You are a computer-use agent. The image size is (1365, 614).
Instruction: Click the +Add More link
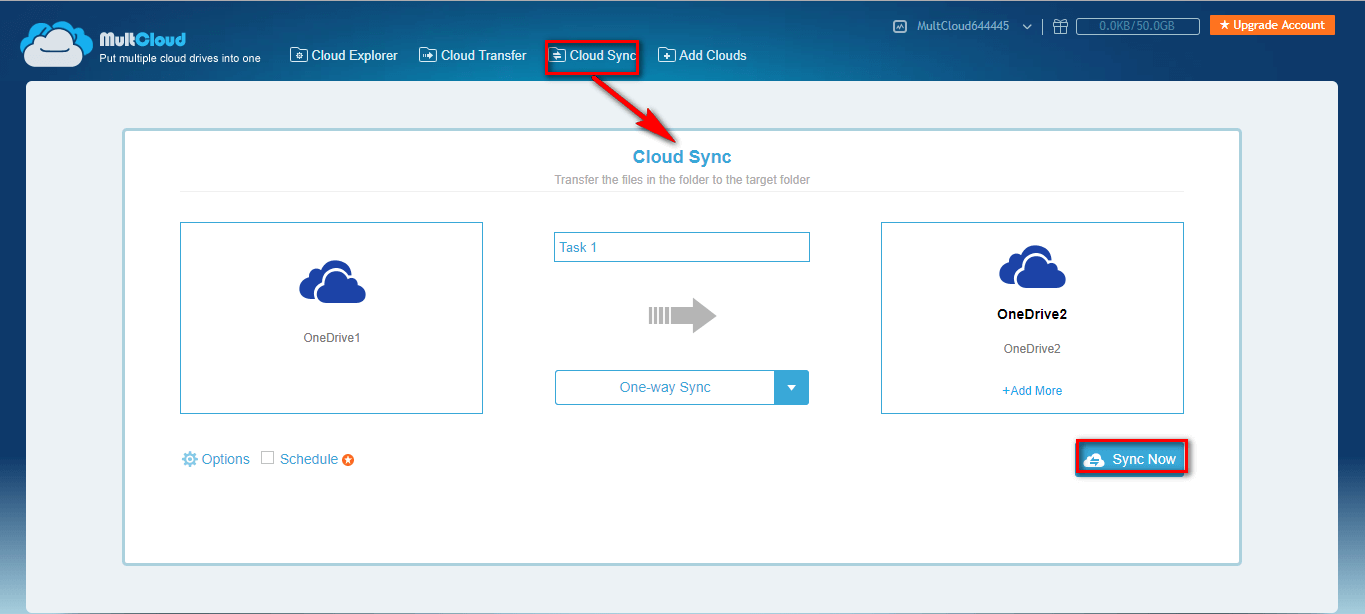pos(1032,391)
